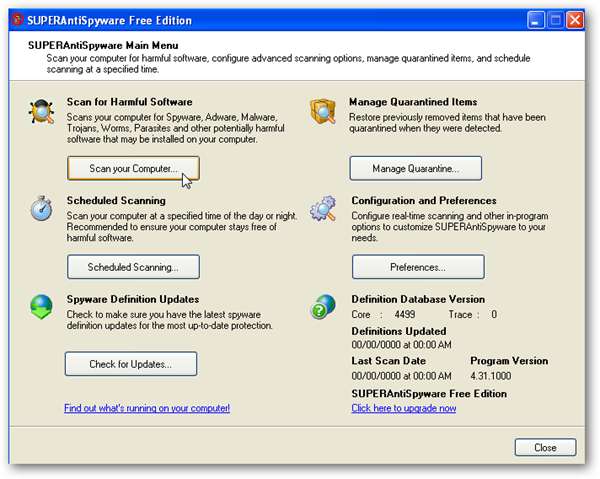Follow the 'Click here to upgrade now' link
This screenshot has height=479, width=600.
(404, 408)
